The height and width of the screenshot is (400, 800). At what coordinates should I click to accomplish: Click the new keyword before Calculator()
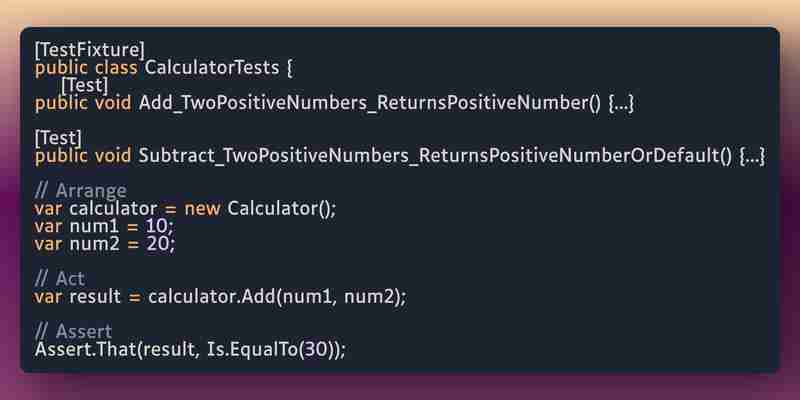pos(203,208)
